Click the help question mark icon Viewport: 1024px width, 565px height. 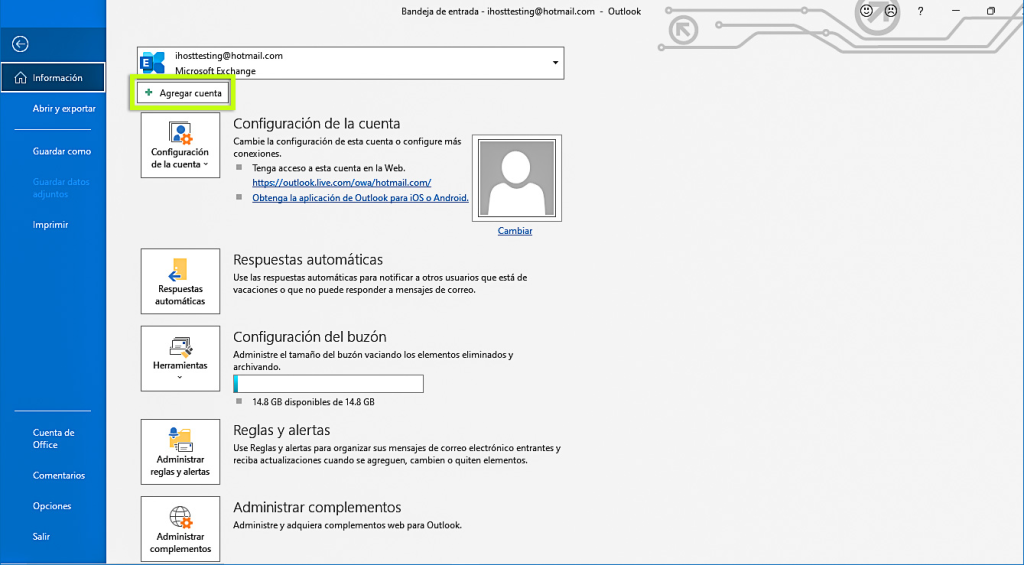coord(920,11)
